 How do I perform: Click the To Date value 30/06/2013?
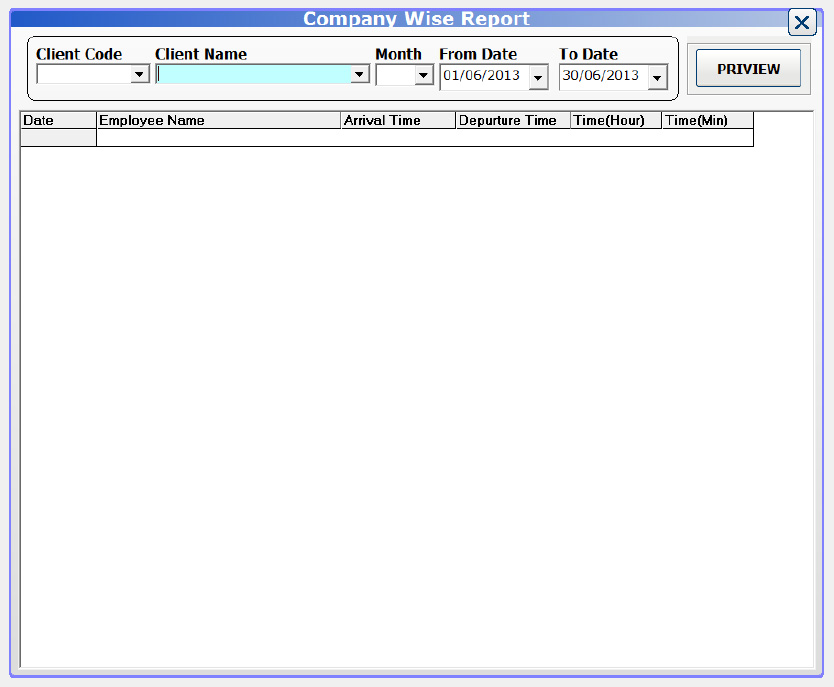[x=603, y=76]
